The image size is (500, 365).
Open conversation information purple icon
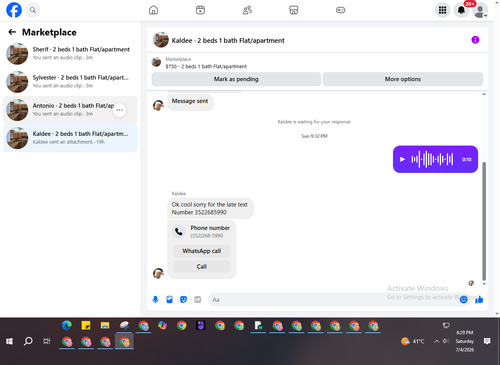click(x=475, y=40)
